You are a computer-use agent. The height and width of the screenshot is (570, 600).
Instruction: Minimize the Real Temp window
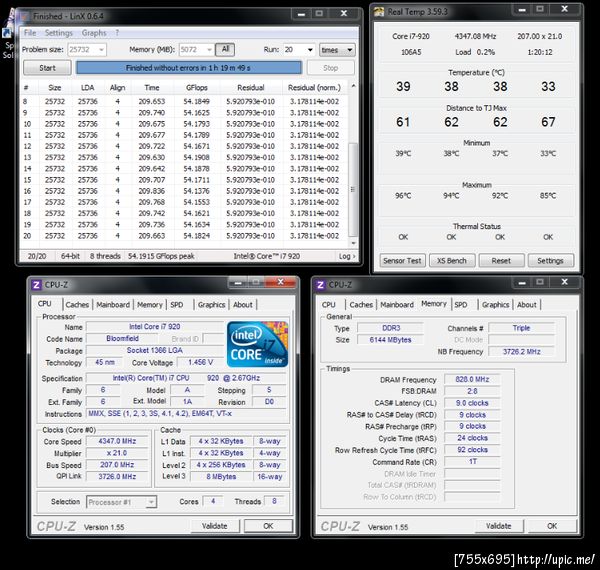point(522,9)
